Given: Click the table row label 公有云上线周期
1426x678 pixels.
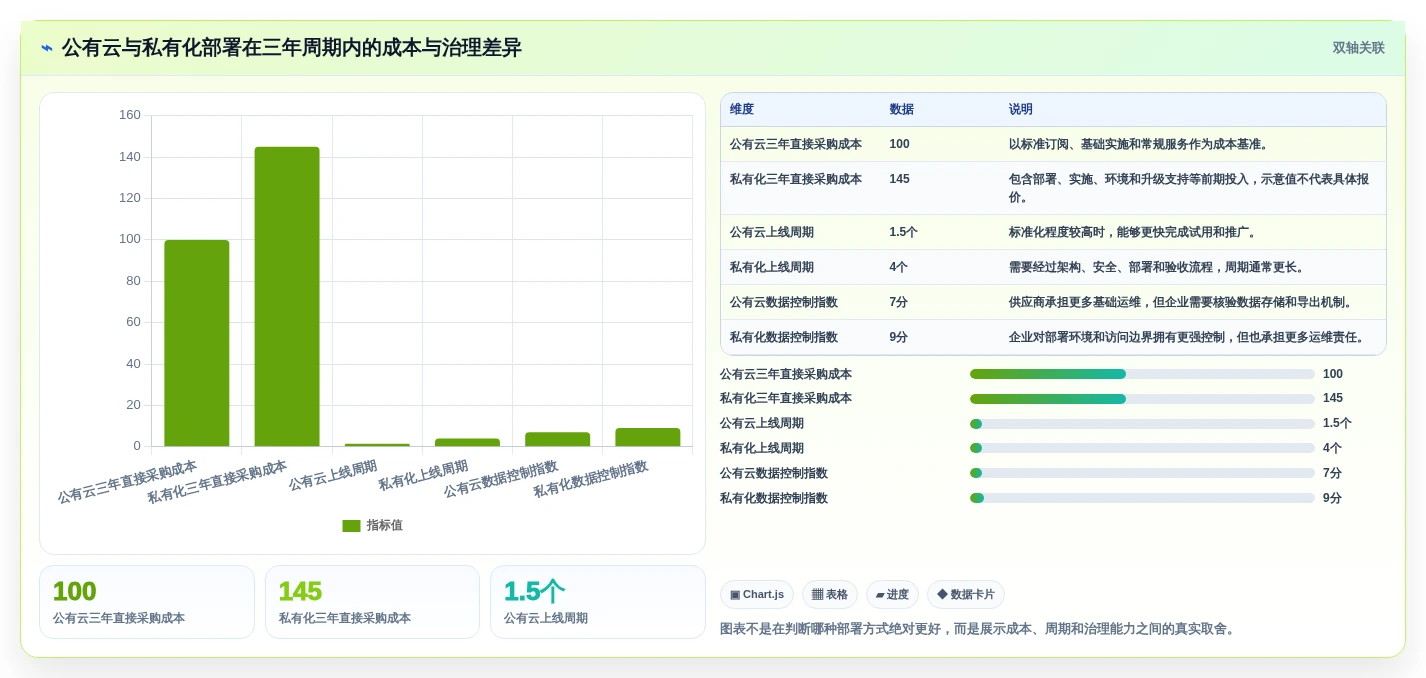Looking at the screenshot, I should tap(772, 232).
